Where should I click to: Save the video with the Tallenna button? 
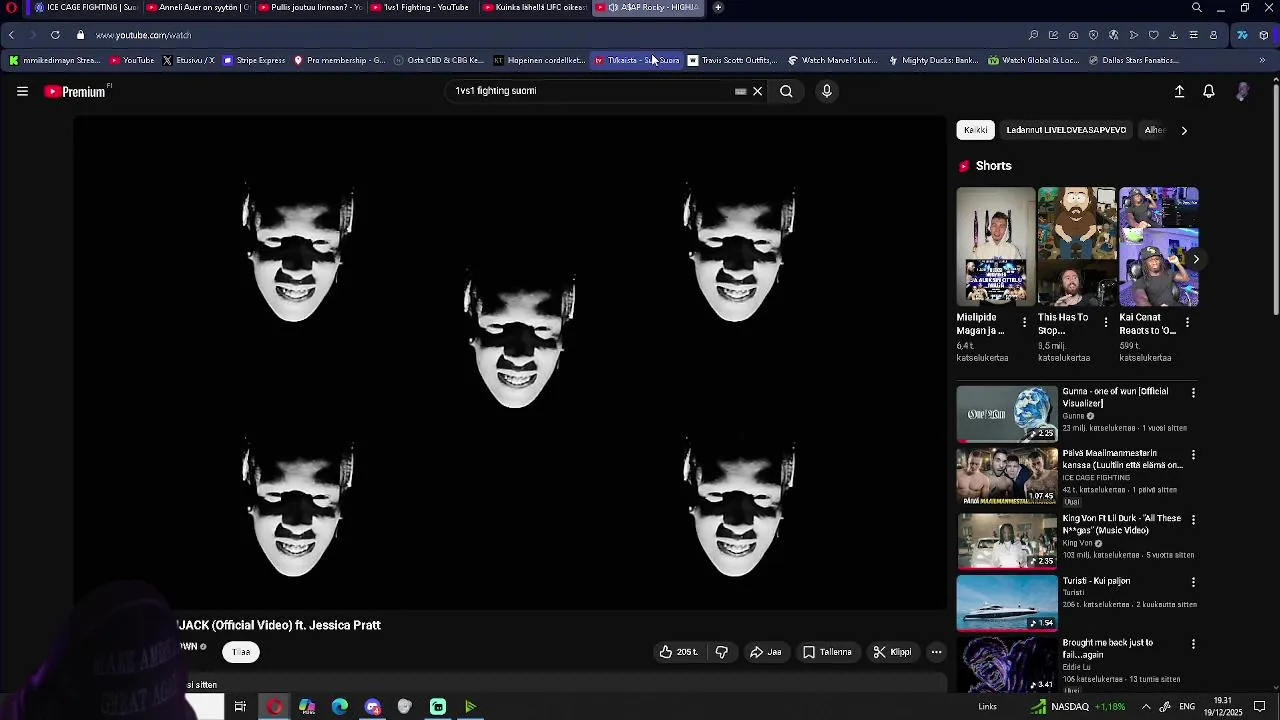point(828,652)
